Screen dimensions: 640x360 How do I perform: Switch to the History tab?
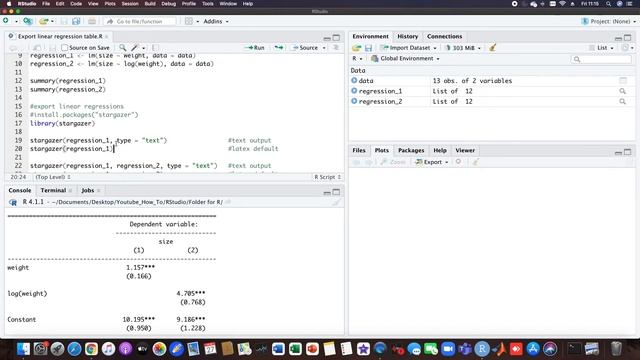407,36
